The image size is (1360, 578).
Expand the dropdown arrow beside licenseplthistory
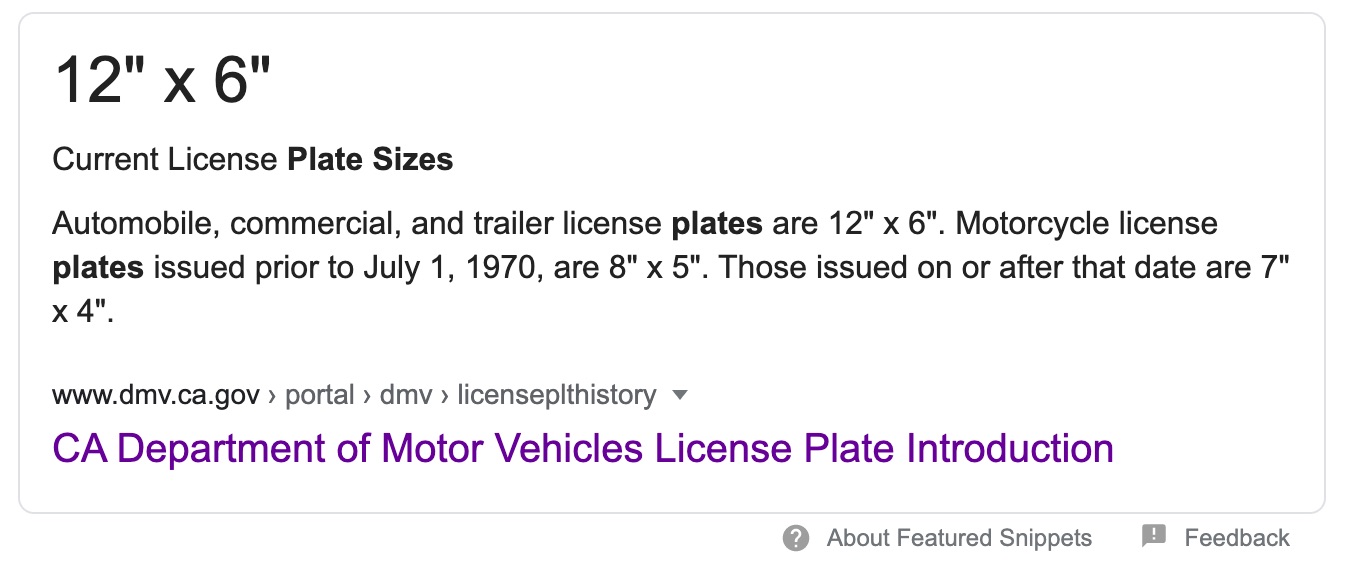pyautogui.click(x=680, y=395)
